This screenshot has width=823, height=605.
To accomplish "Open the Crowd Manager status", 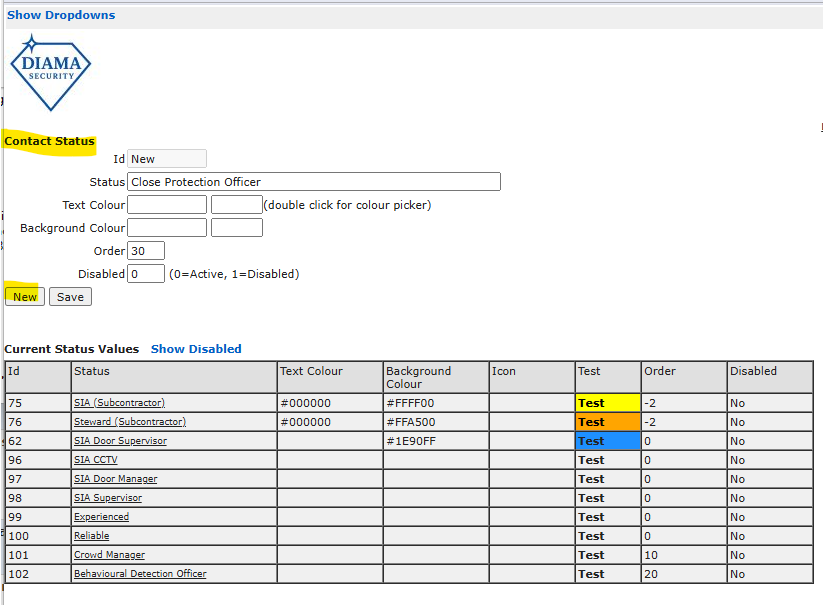I will 109,555.
